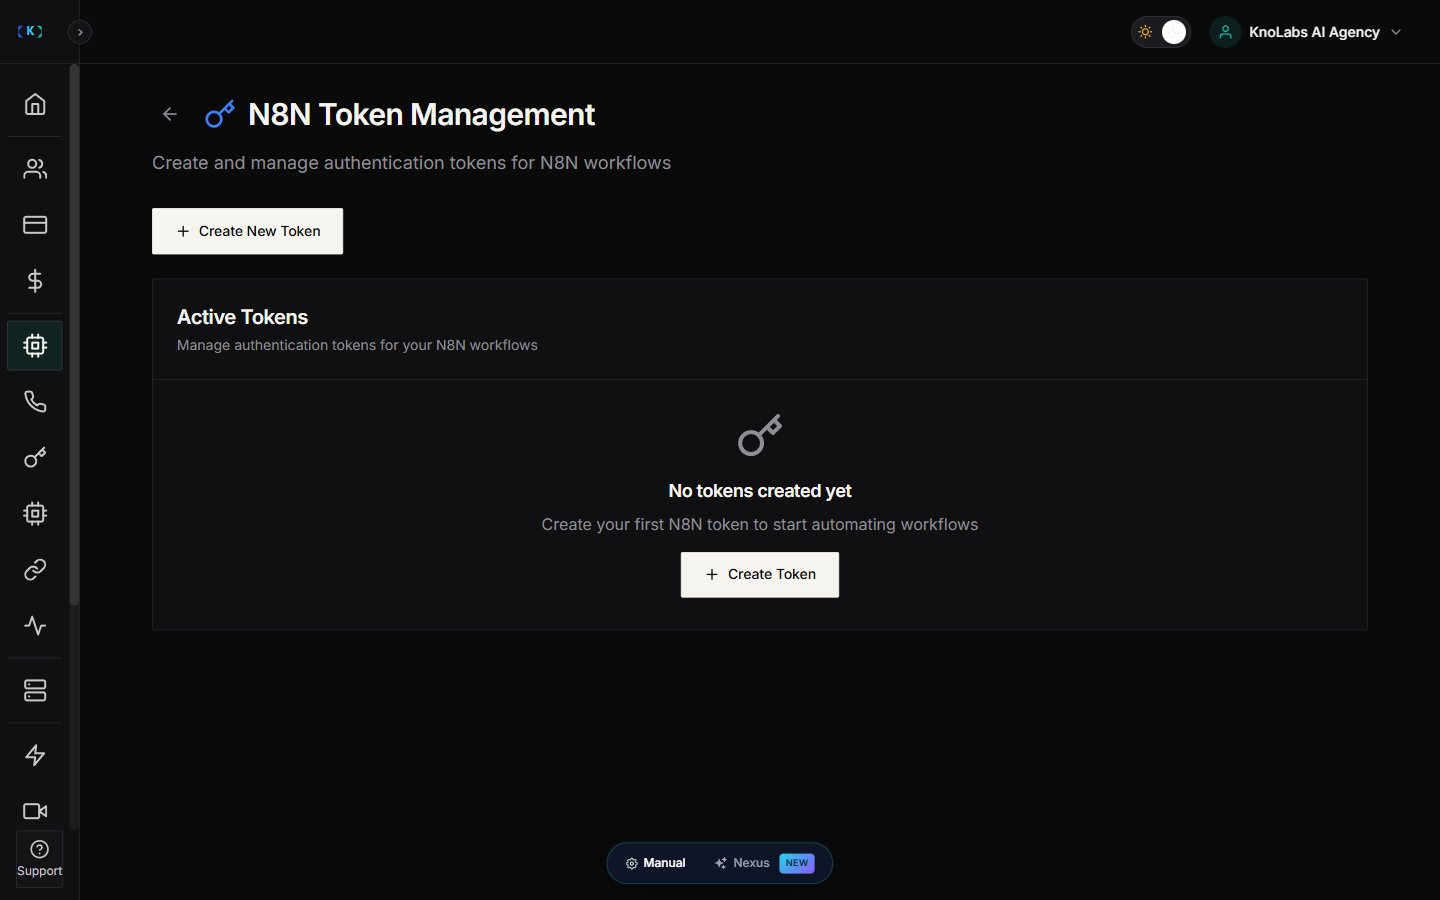Open the users/team sidebar icon

click(35, 169)
